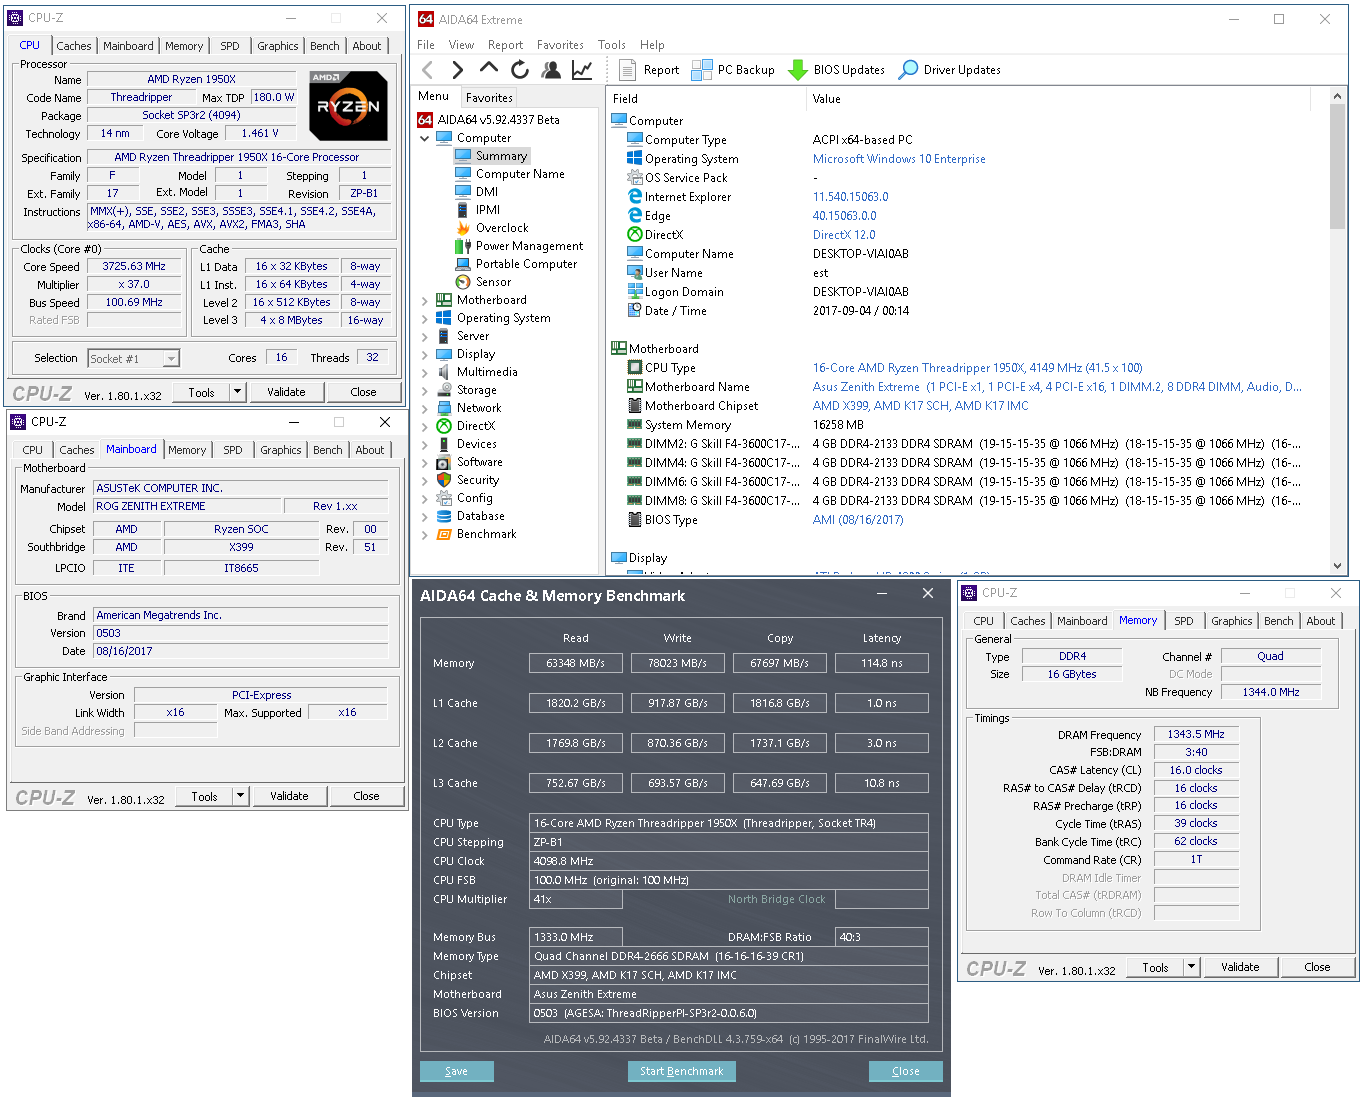Screen dimensions: 1365x1103
Task: Expand the Motherboard tree node
Action: pyautogui.click(x=425, y=300)
